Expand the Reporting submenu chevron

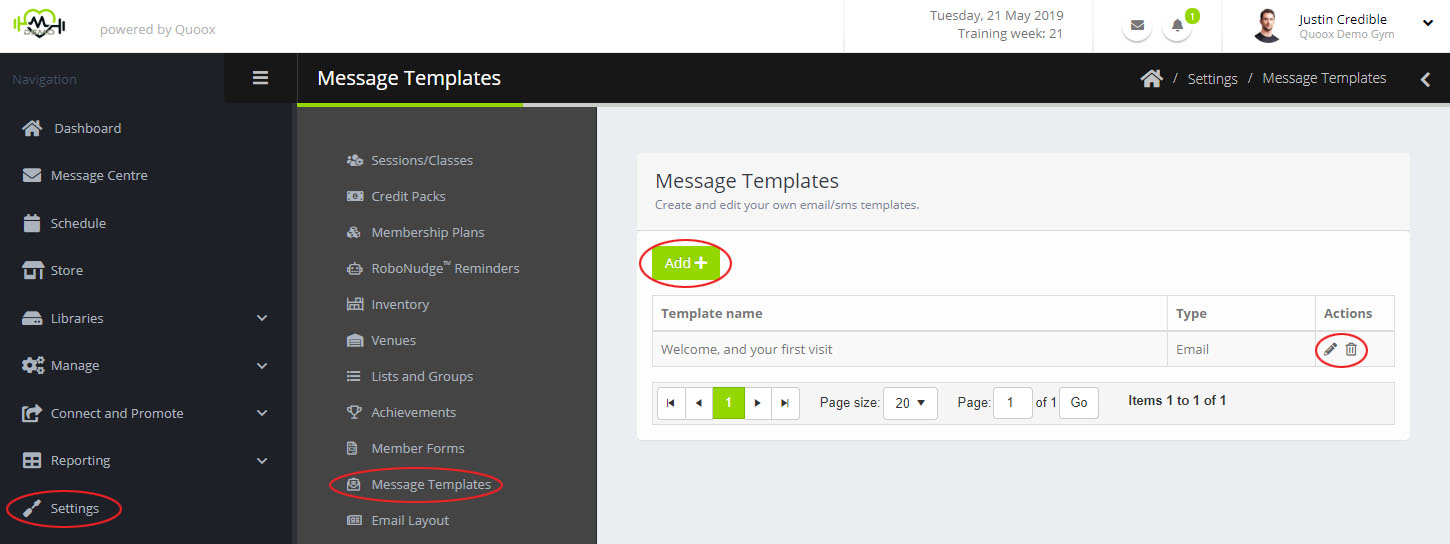[262, 461]
